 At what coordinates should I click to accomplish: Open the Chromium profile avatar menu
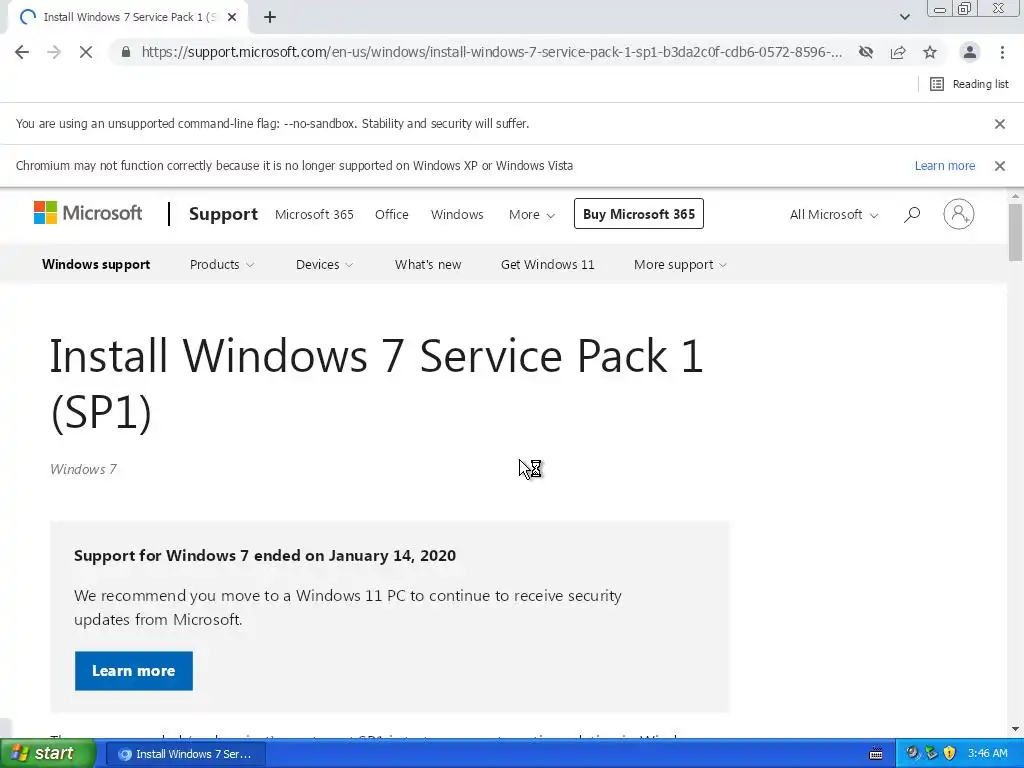coord(970,52)
